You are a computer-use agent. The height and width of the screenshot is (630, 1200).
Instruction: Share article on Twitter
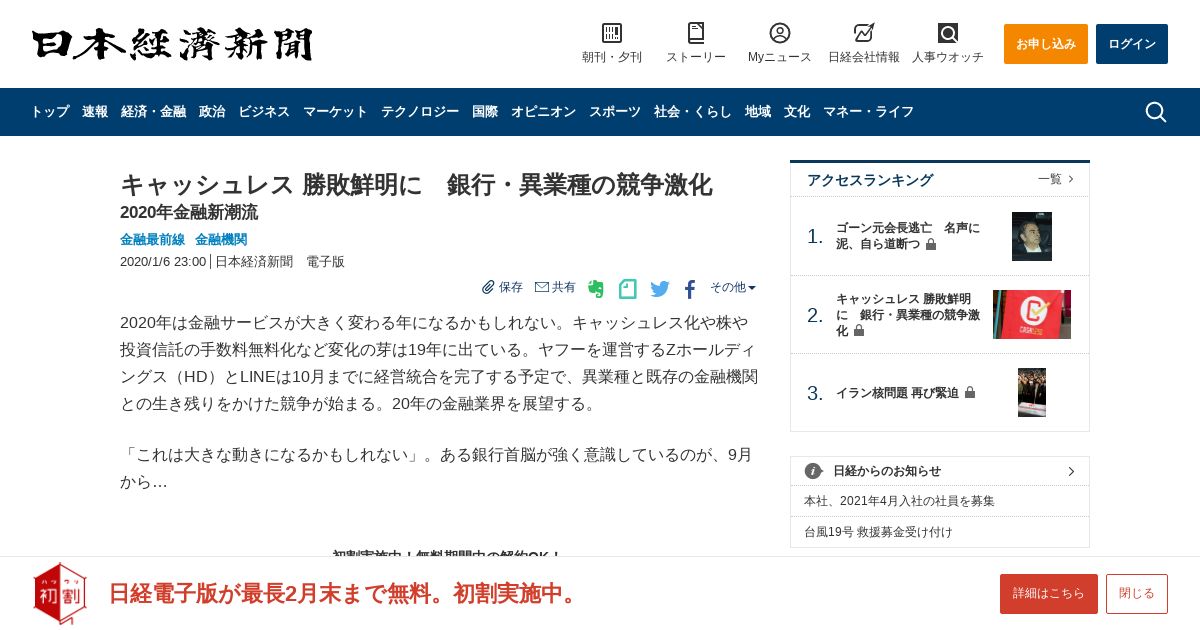(660, 289)
